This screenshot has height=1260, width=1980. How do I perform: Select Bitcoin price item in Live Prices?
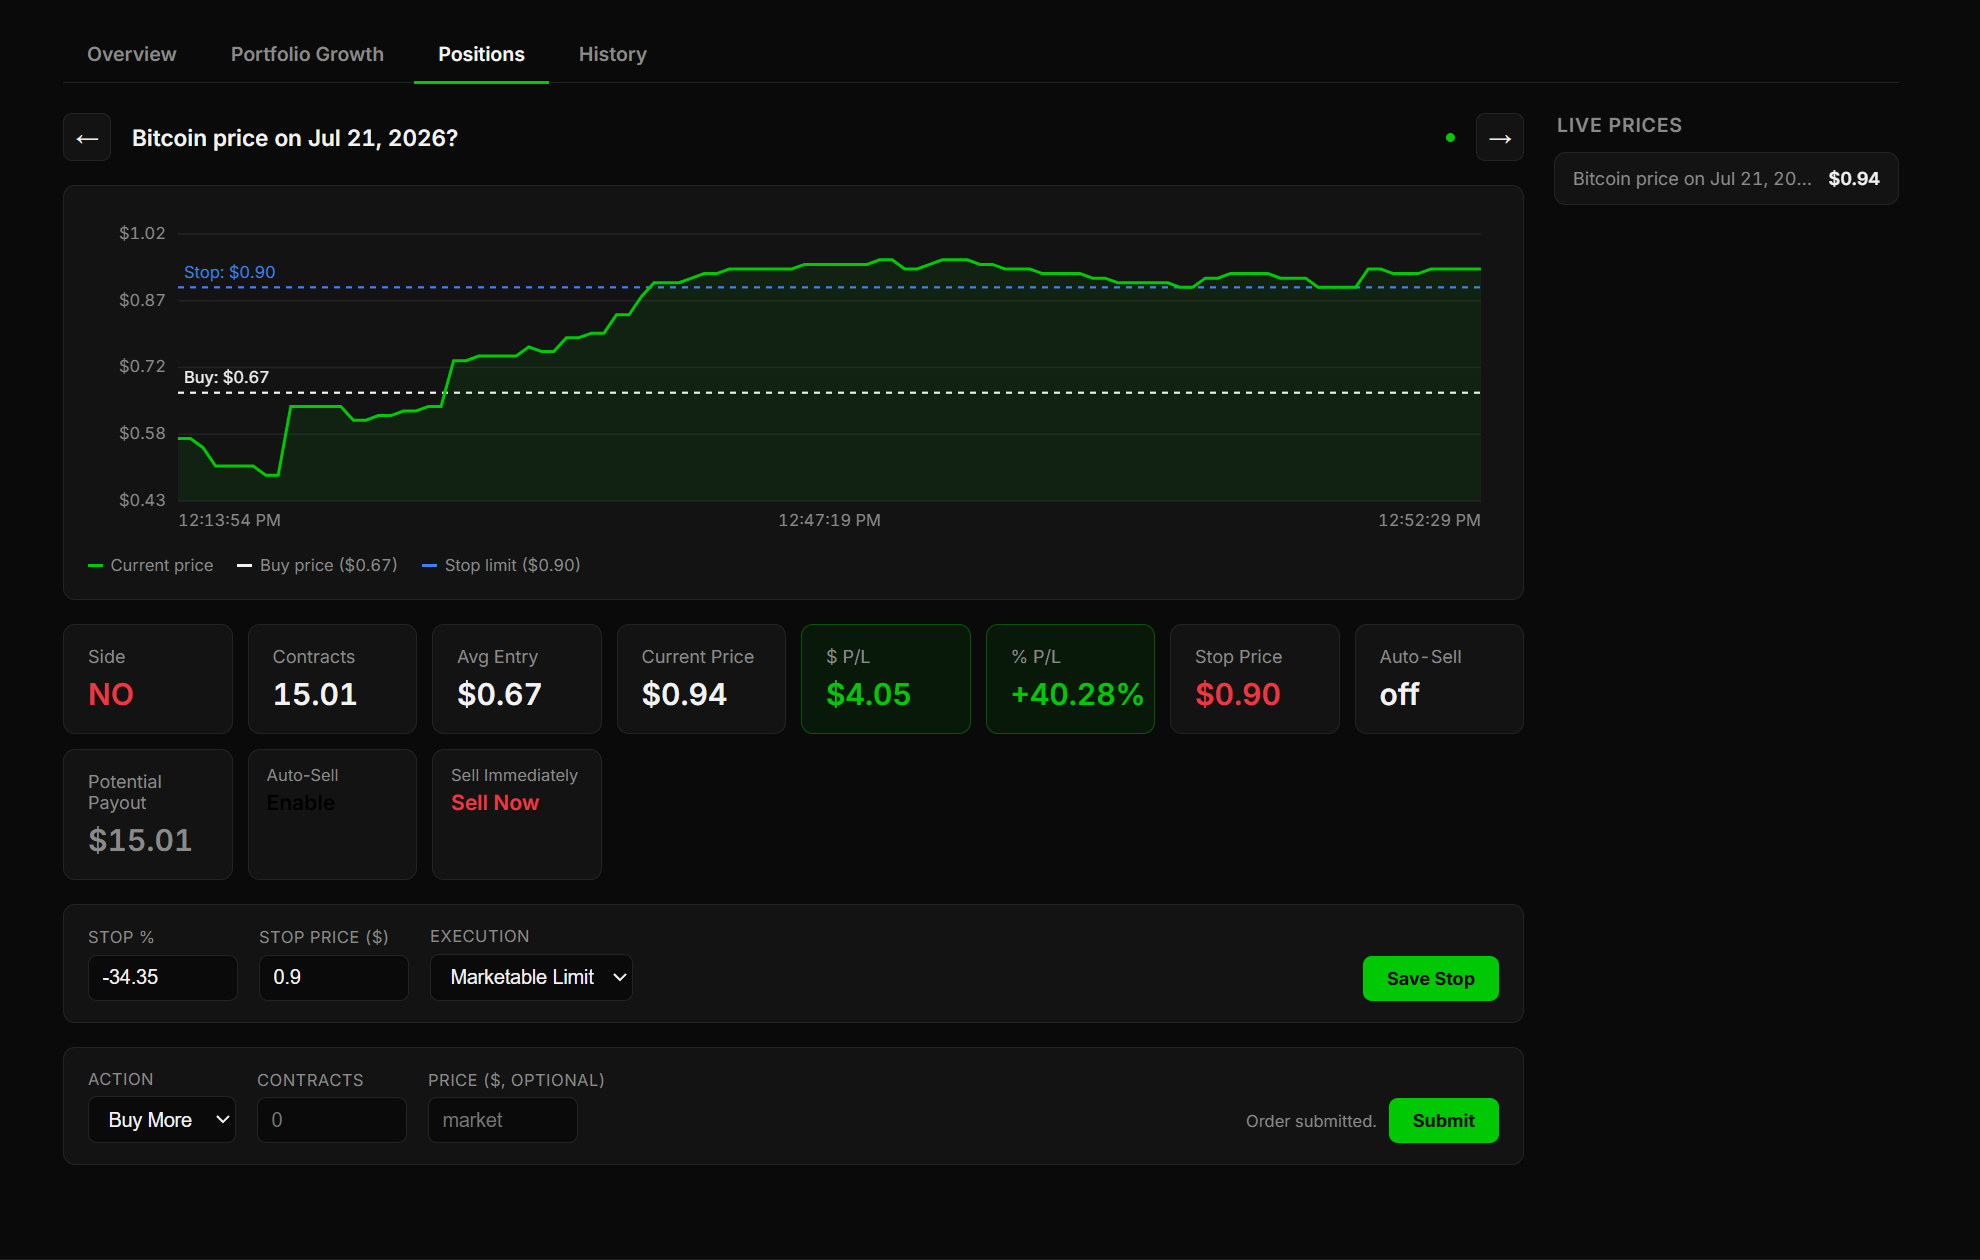(x=1726, y=179)
